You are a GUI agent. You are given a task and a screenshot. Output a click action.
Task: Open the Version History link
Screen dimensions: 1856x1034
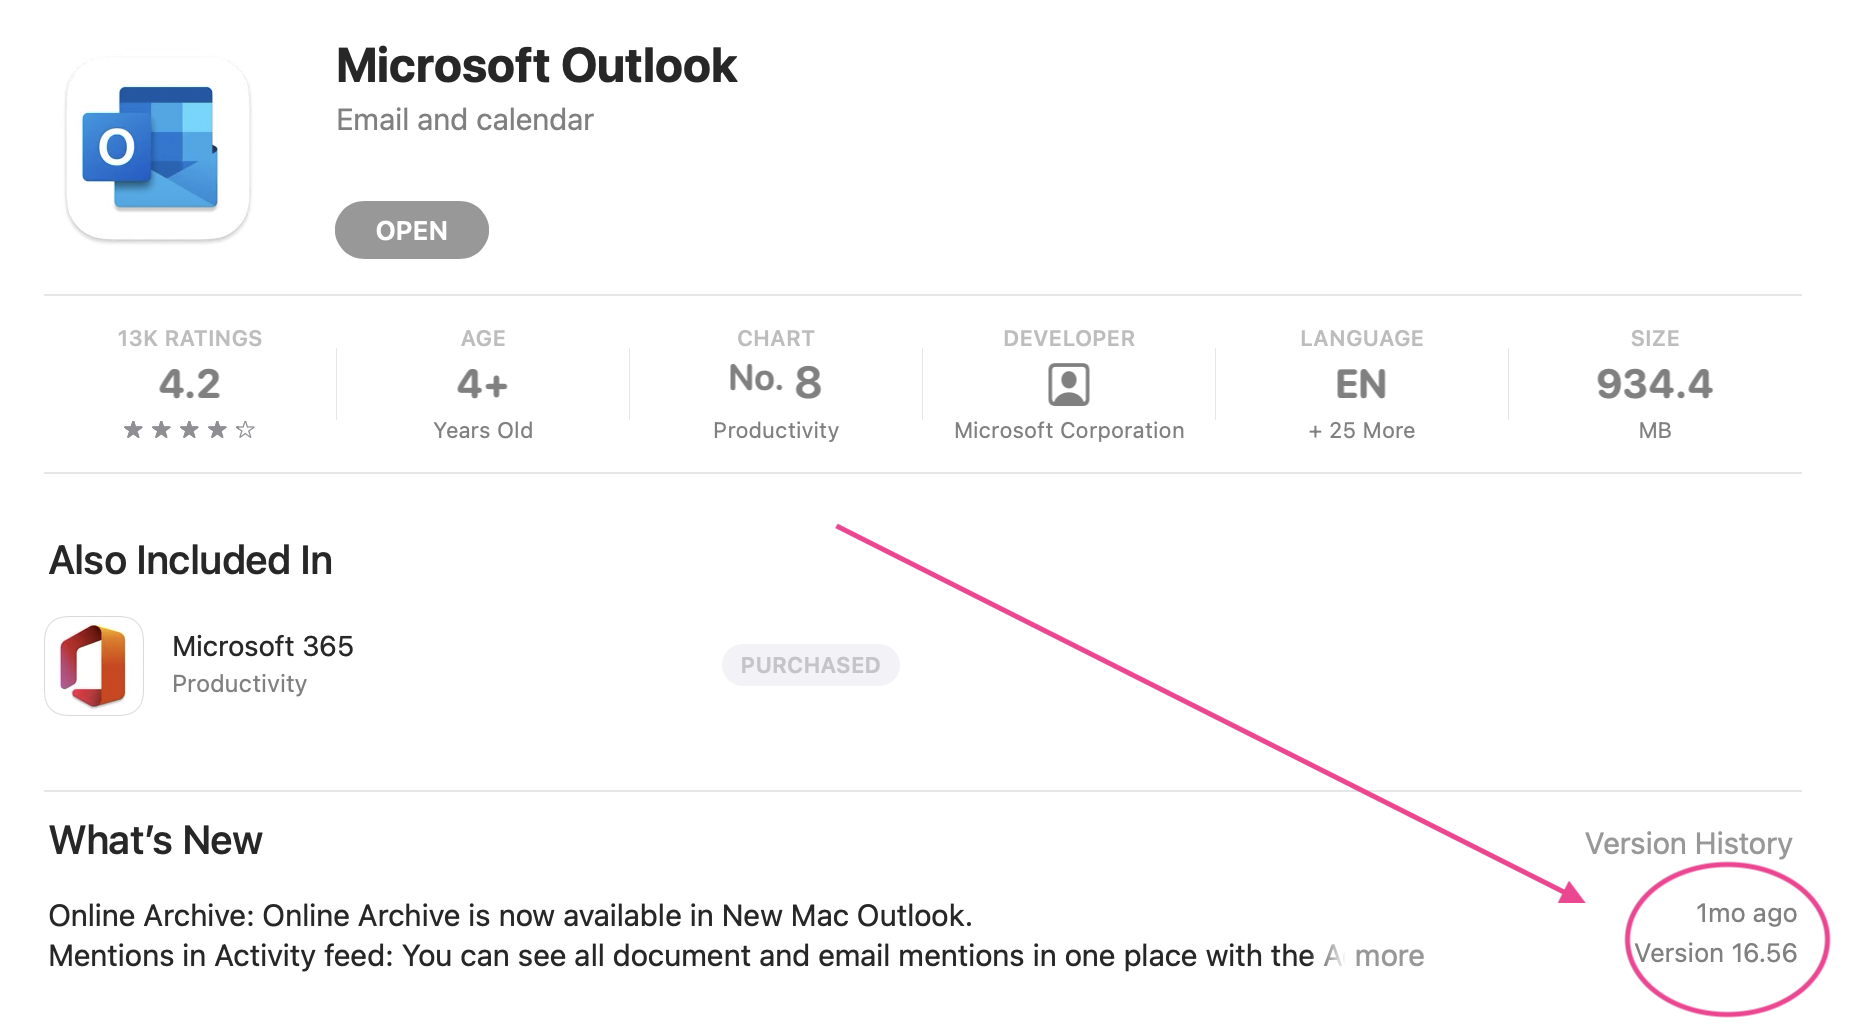pos(1688,843)
